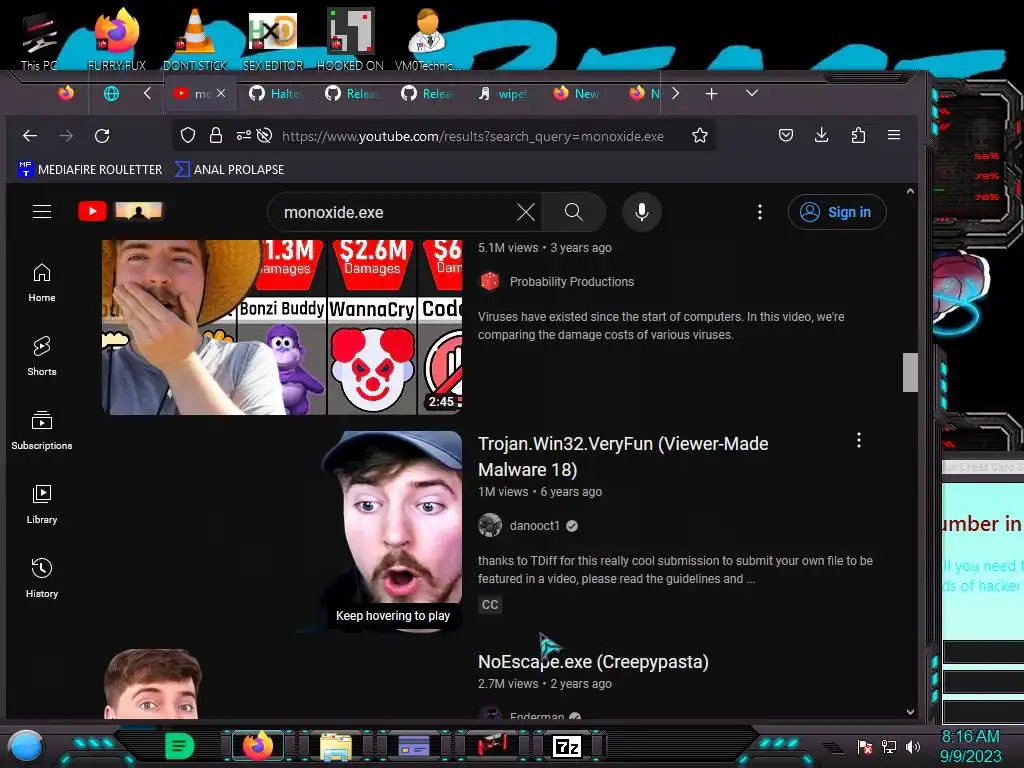This screenshot has height=768, width=1024.
Task: Open the danooct1 channel link
Action: click(x=534, y=526)
